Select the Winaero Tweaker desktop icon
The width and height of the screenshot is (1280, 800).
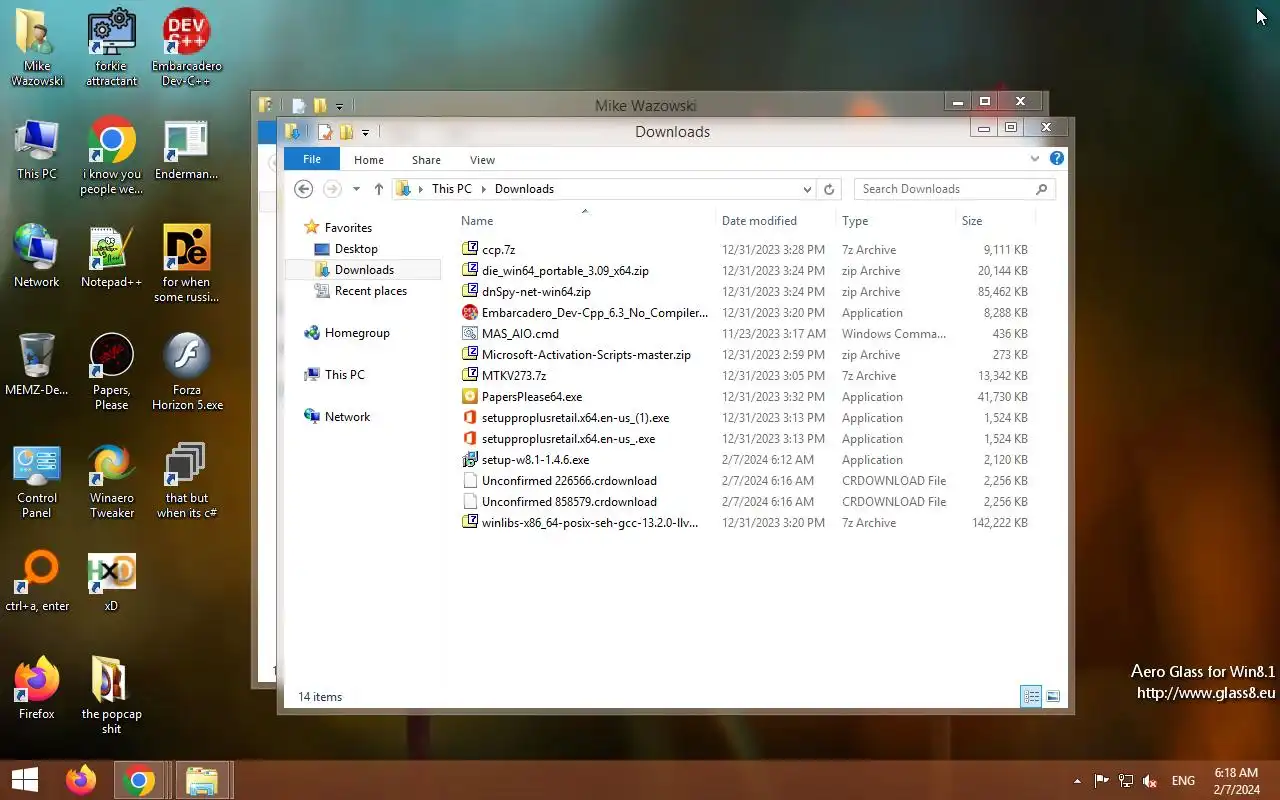[x=111, y=481]
